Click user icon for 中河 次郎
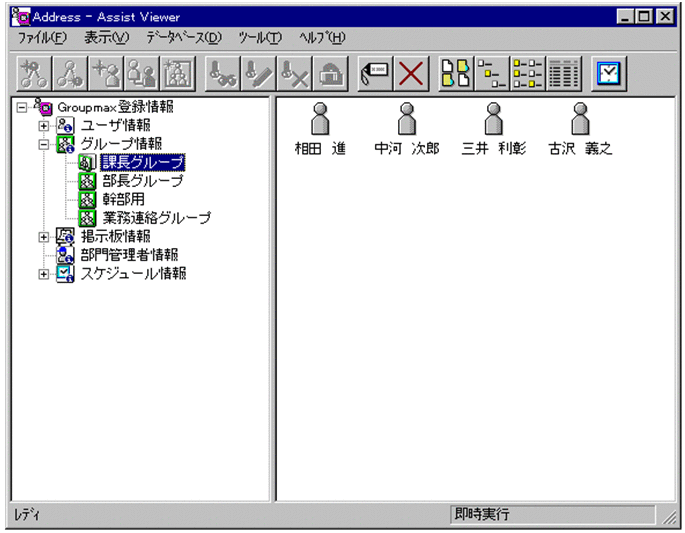Screen dimensions: 685x533 (407, 119)
